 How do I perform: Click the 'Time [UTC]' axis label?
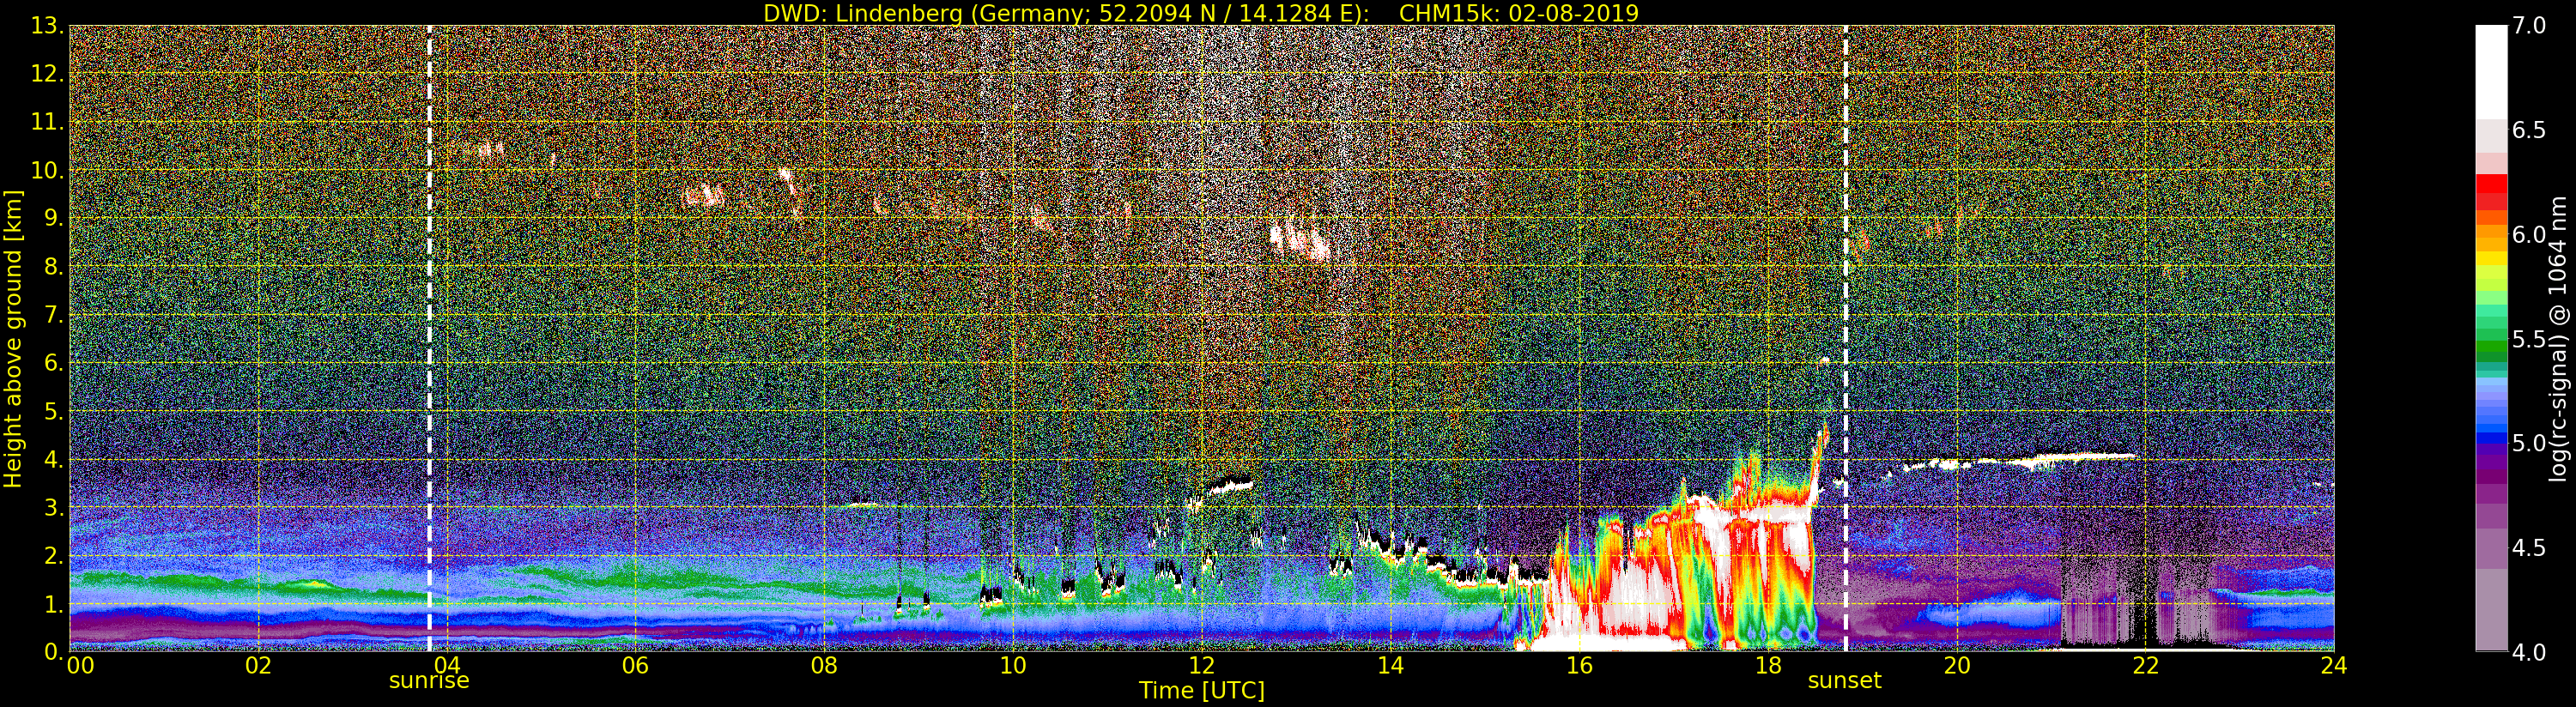tap(1202, 691)
